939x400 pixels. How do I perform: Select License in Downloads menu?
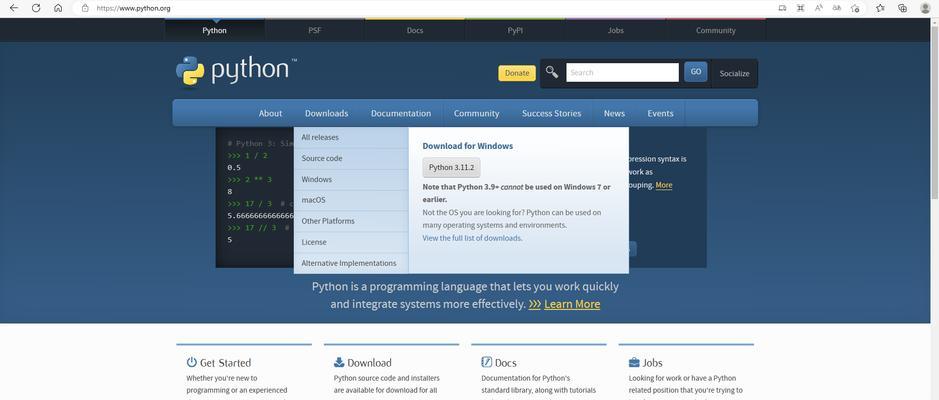[x=352, y=242]
